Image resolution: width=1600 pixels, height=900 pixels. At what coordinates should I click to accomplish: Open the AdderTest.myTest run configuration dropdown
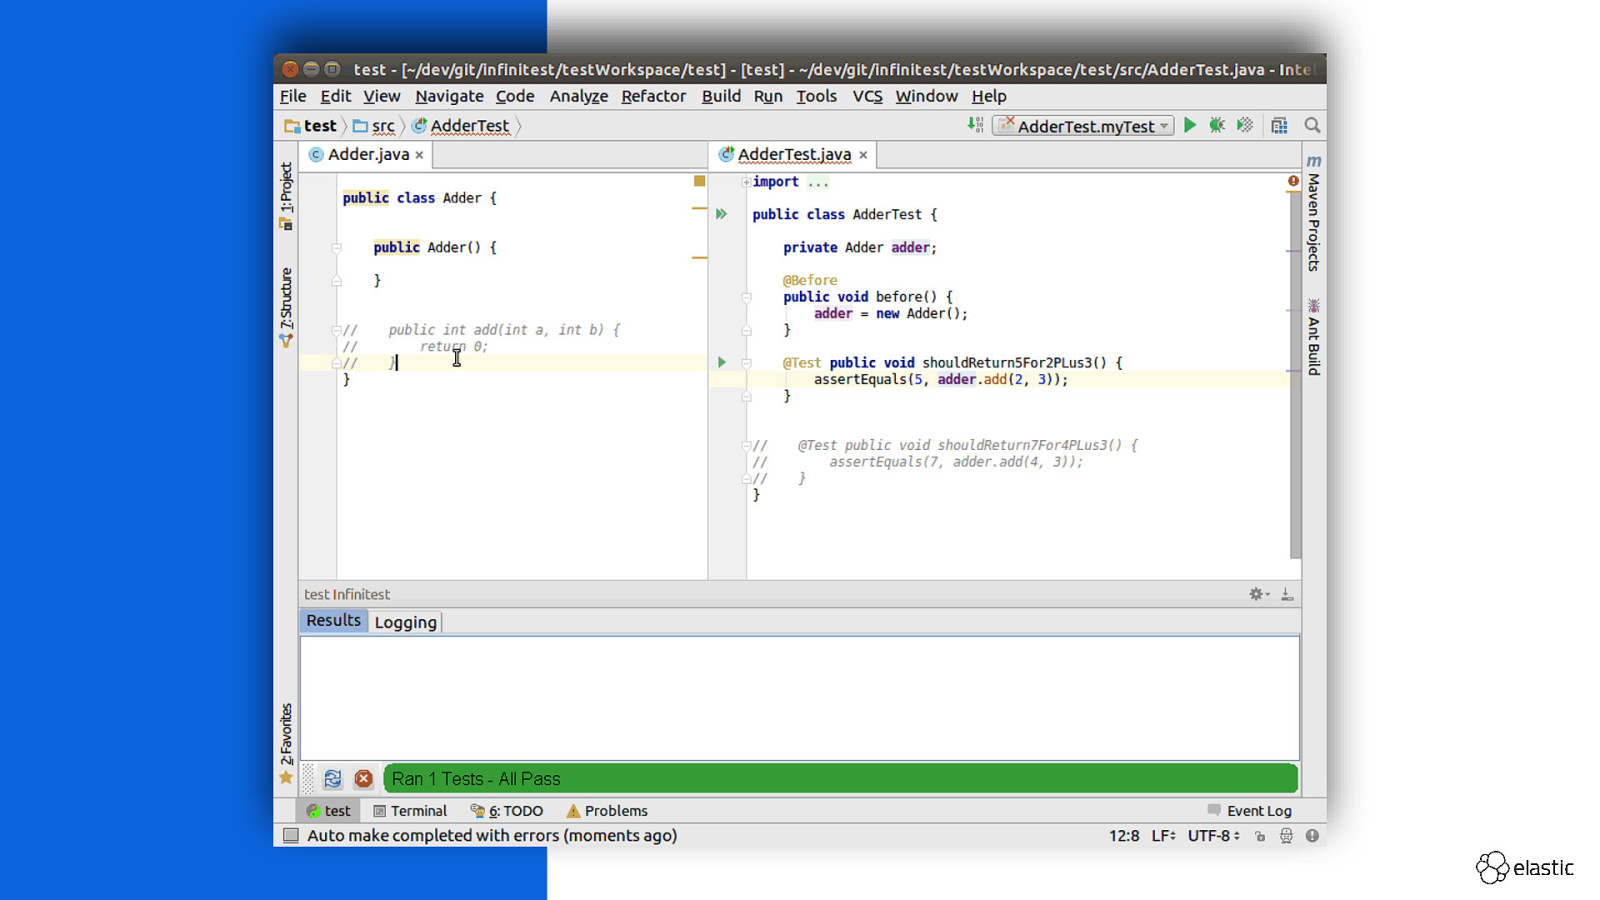(1084, 126)
